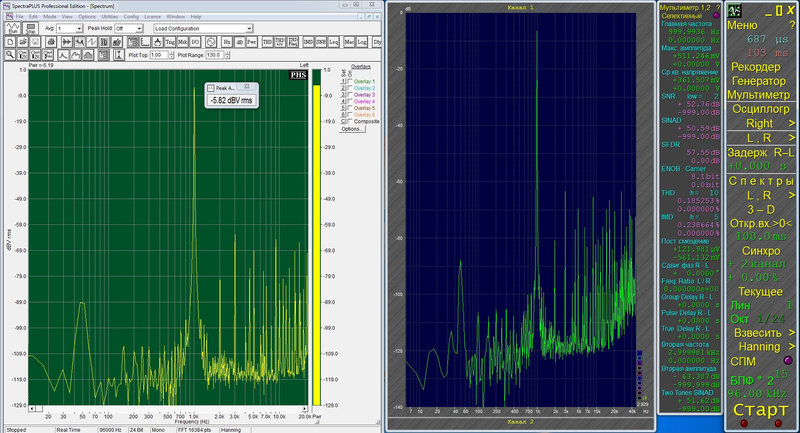Select the narrowband peak plot icon
This screenshot has height=433, width=800.
[x=63, y=55]
